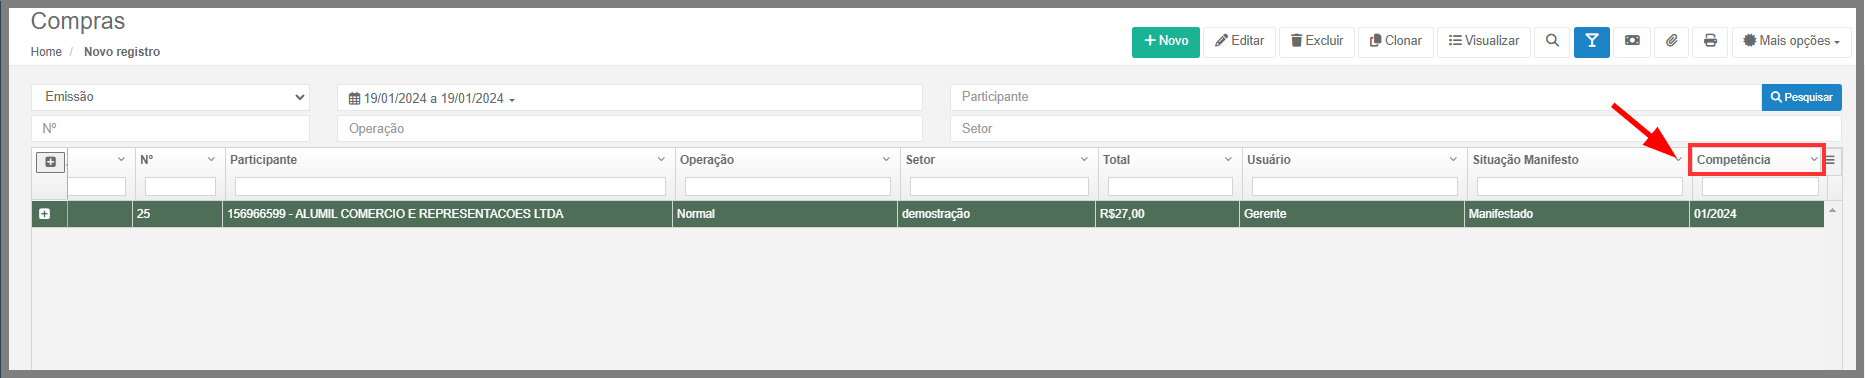Go to the Home breadcrumb link
This screenshot has height=378, width=1865.
(46, 52)
